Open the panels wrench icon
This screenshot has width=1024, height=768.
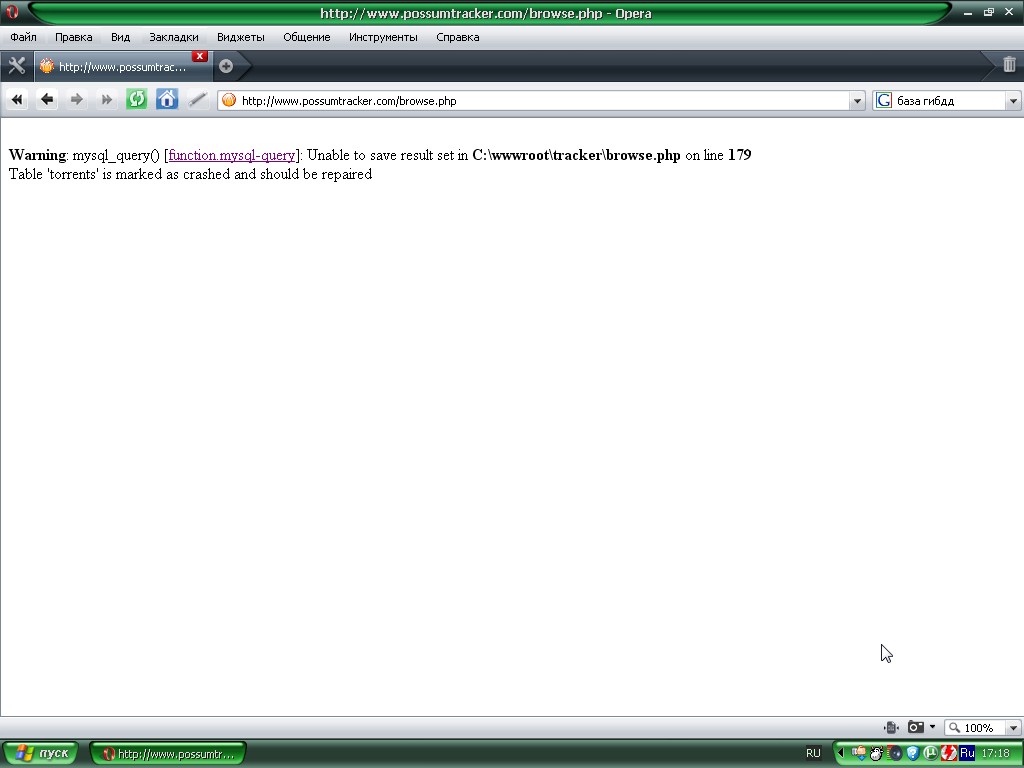tap(16, 66)
